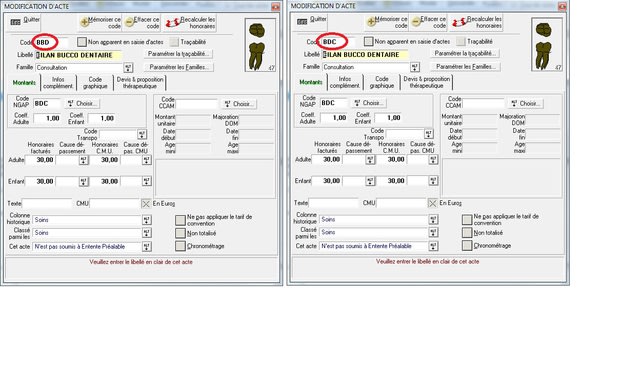Image resolution: width=640 pixels, height=386 pixels.
Task: Click the Libellé field in right dialog
Action: (x=365, y=54)
